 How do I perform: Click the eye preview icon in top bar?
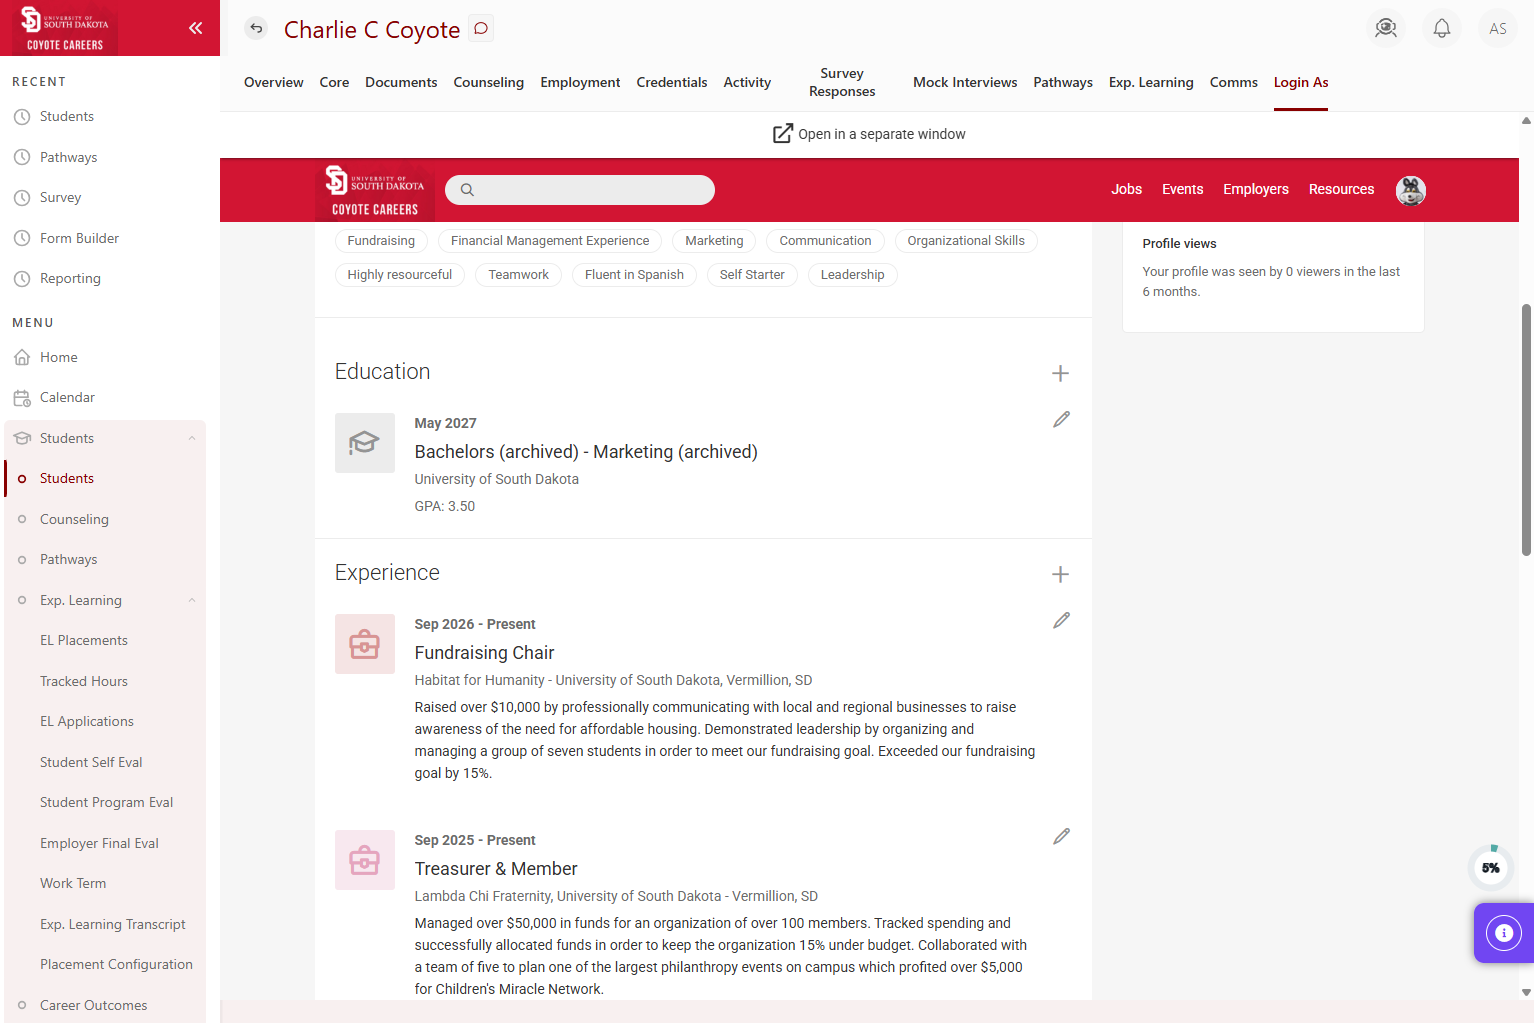tap(1385, 28)
